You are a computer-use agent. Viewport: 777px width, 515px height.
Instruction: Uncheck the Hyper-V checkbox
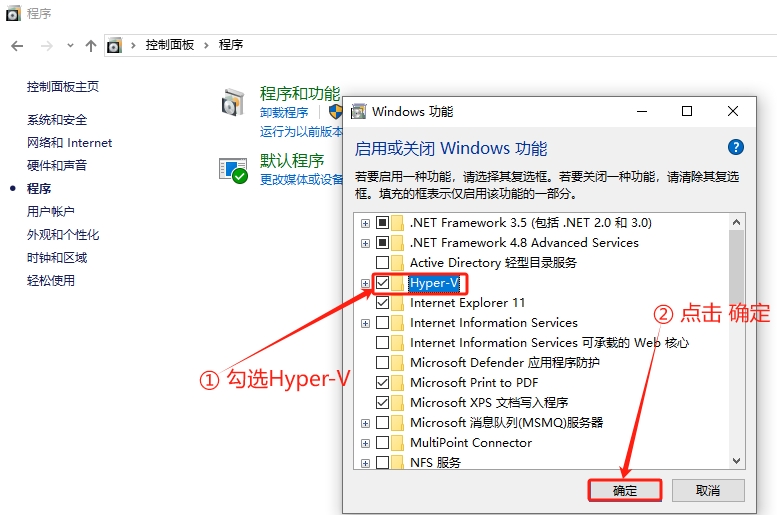point(383,283)
